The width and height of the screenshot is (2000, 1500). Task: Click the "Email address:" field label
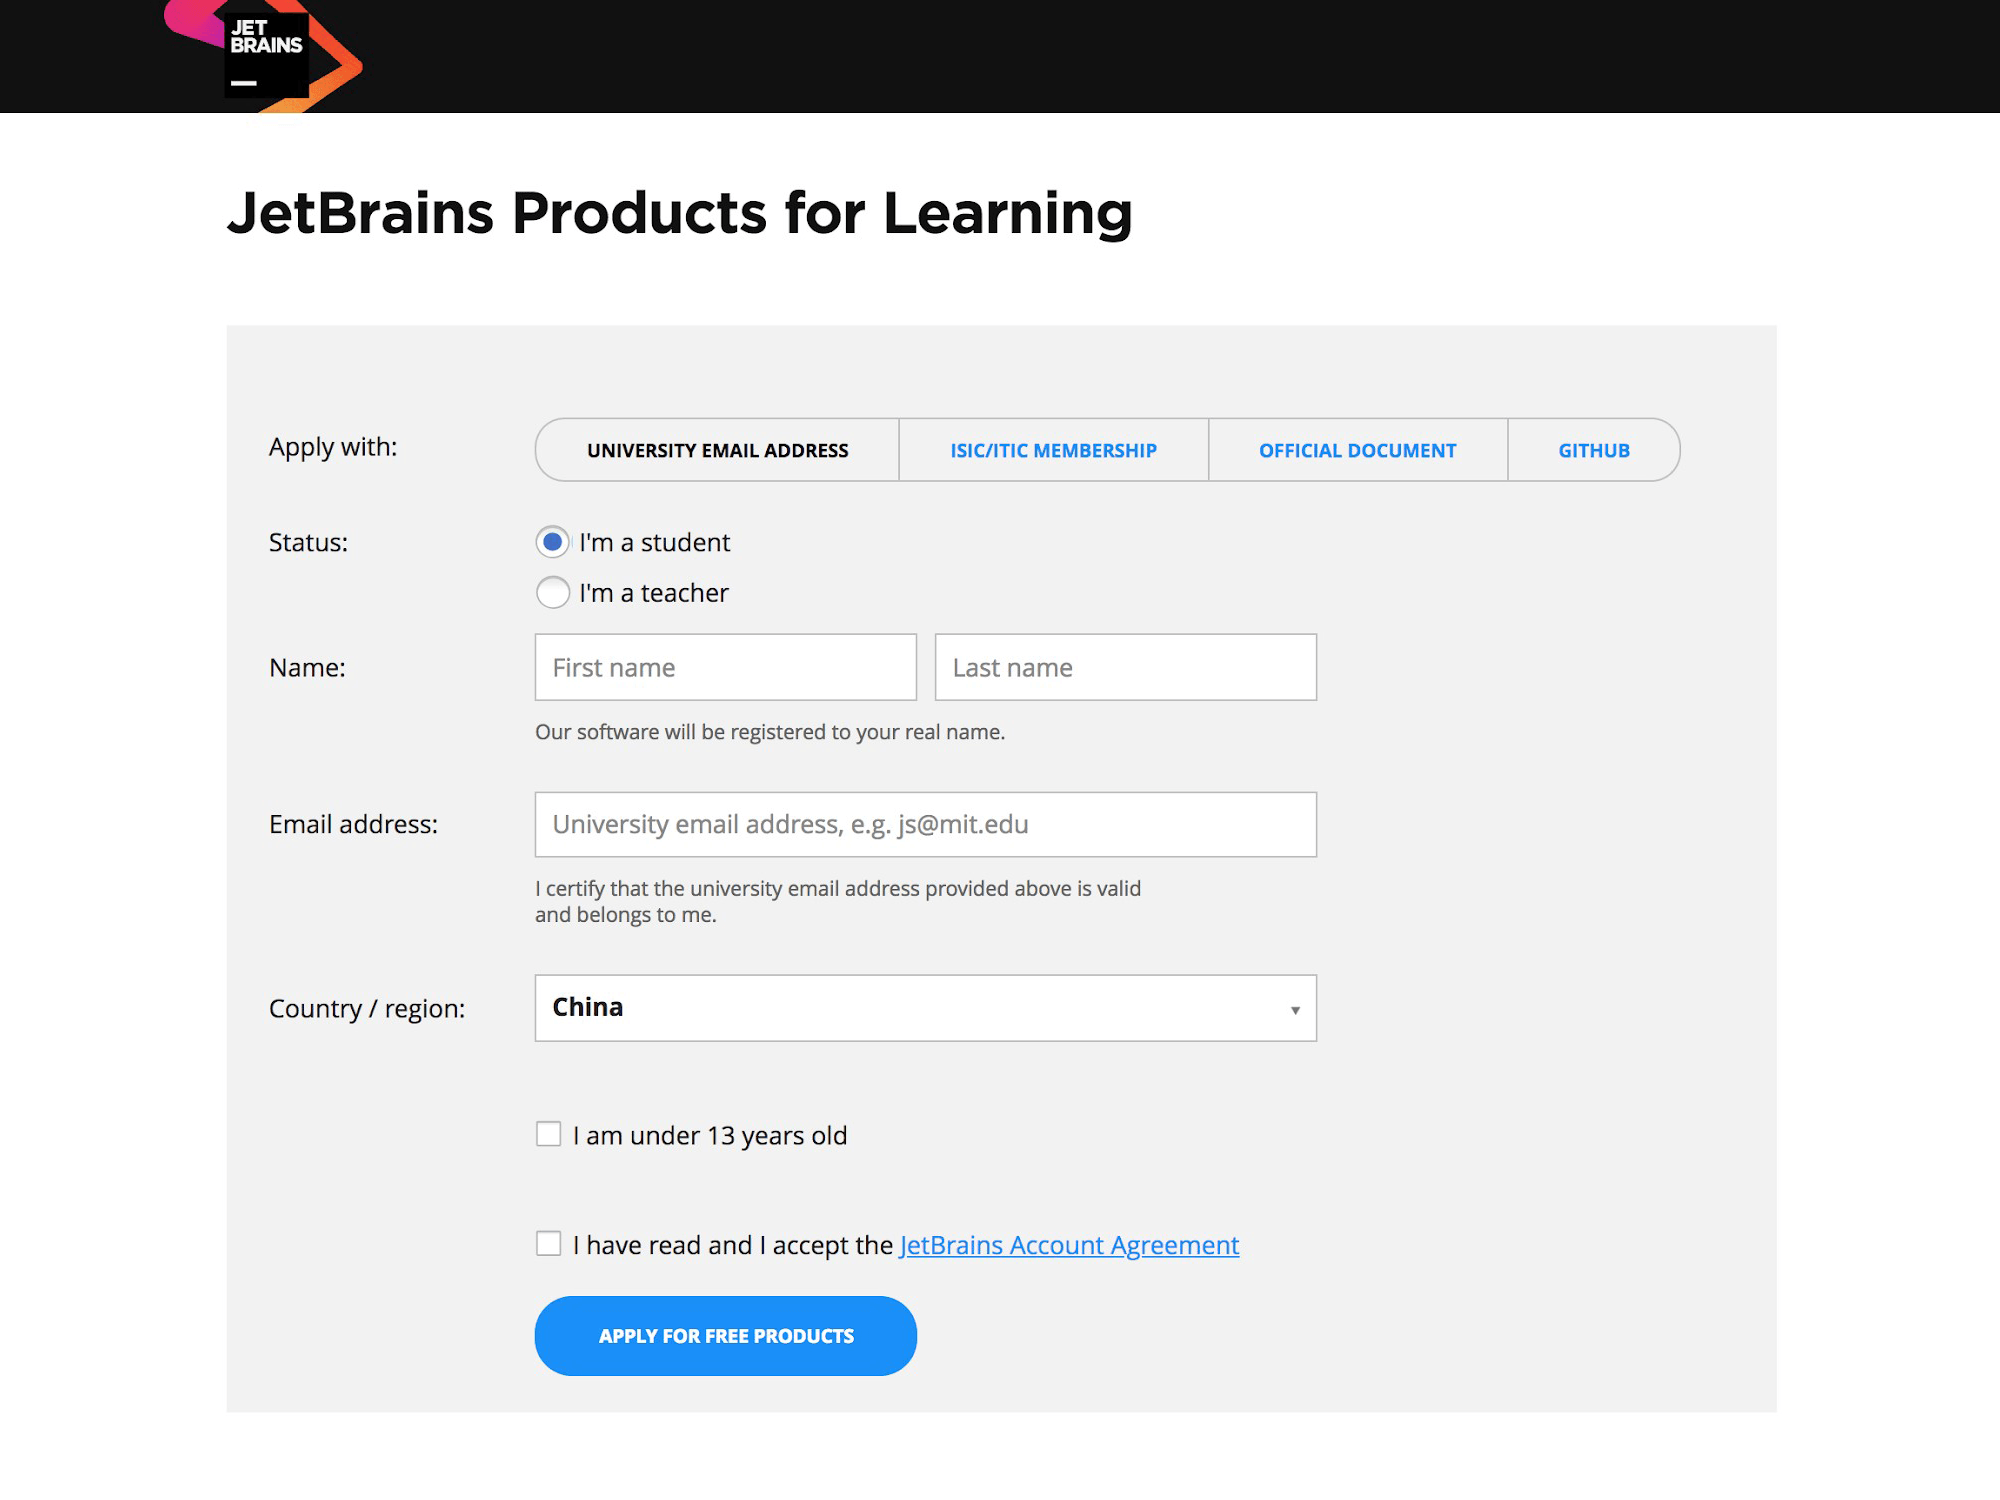353,824
